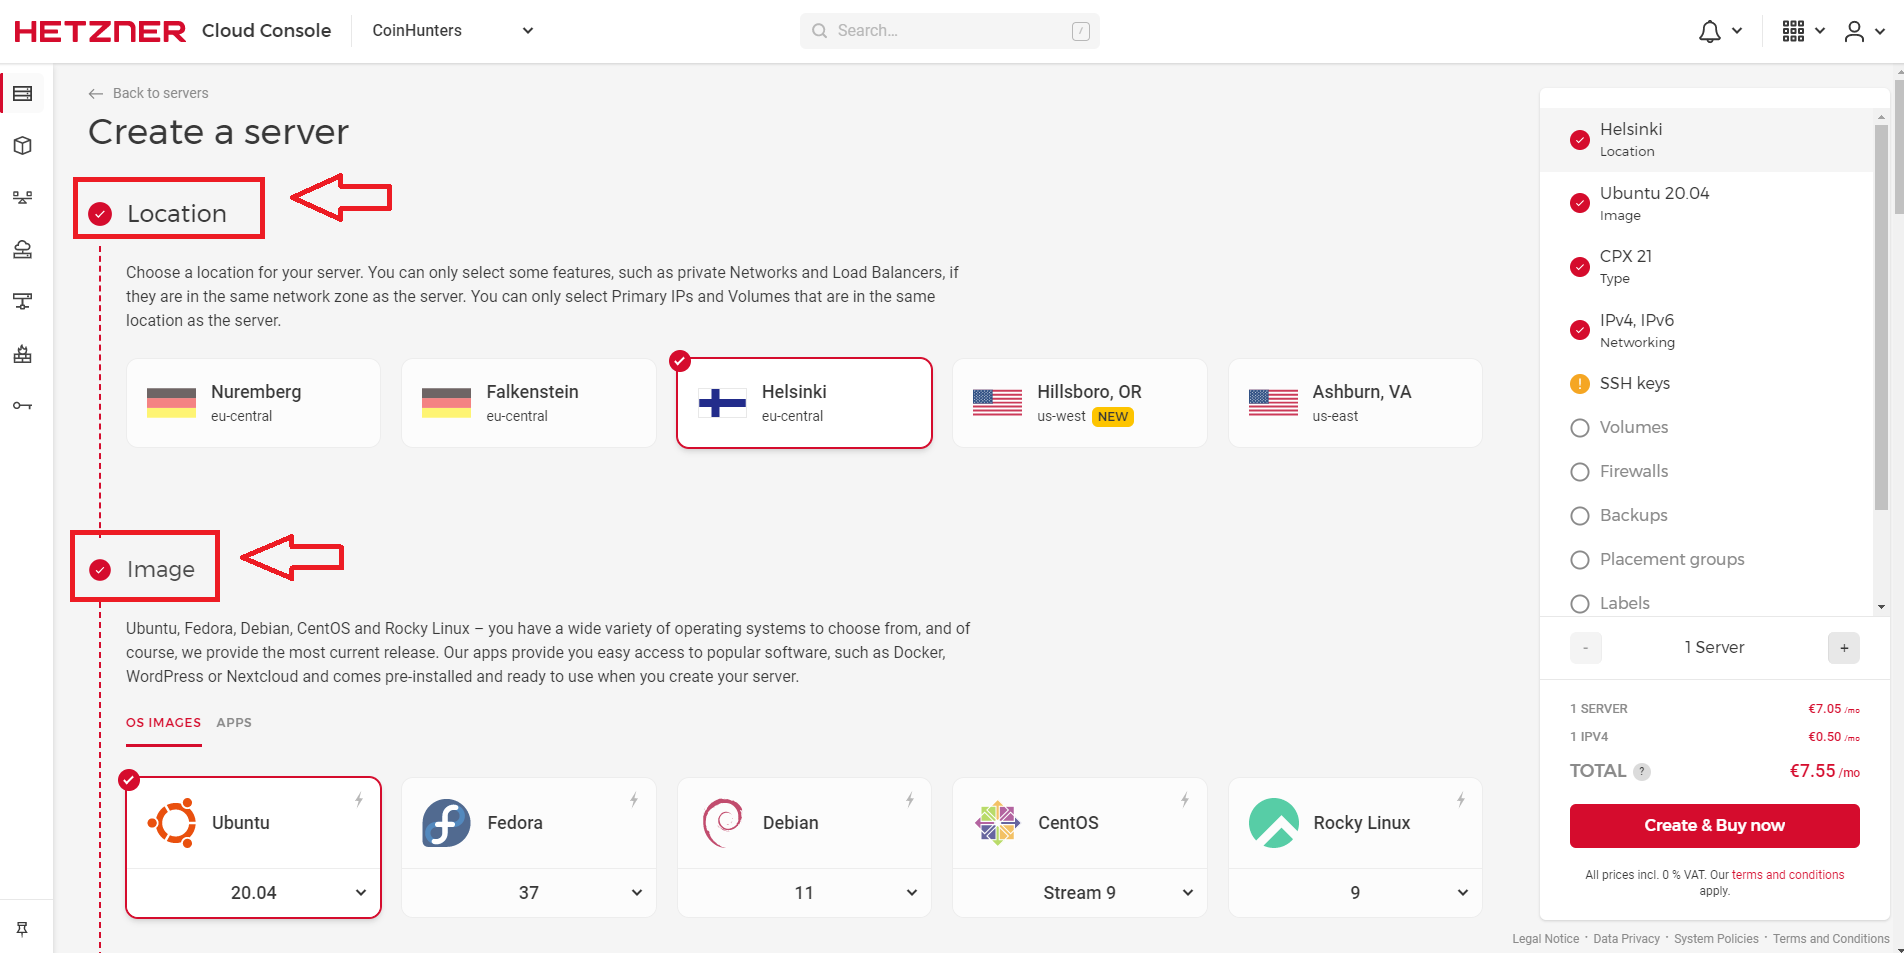Switch to the APPS tab
Image resolution: width=1904 pixels, height=953 pixels.
coord(234,723)
